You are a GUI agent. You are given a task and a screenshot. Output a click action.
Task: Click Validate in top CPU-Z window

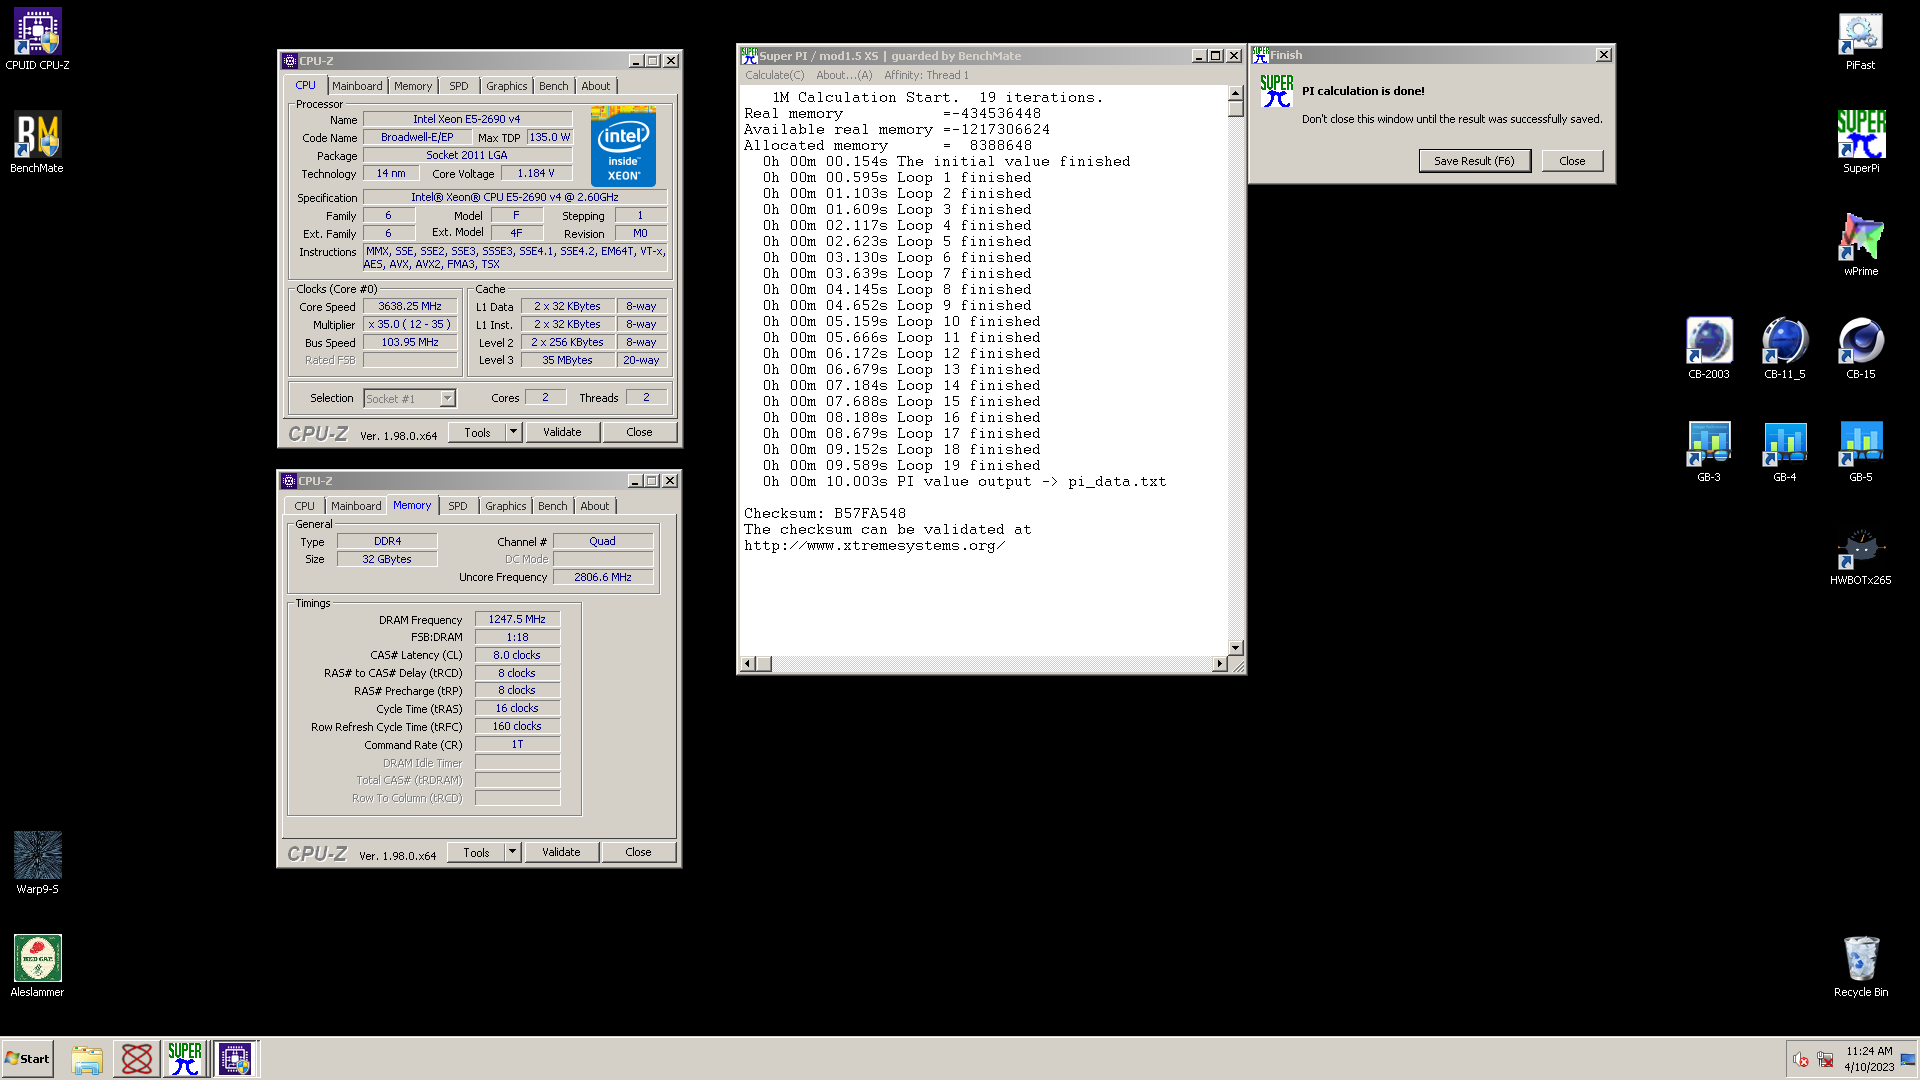(562, 432)
